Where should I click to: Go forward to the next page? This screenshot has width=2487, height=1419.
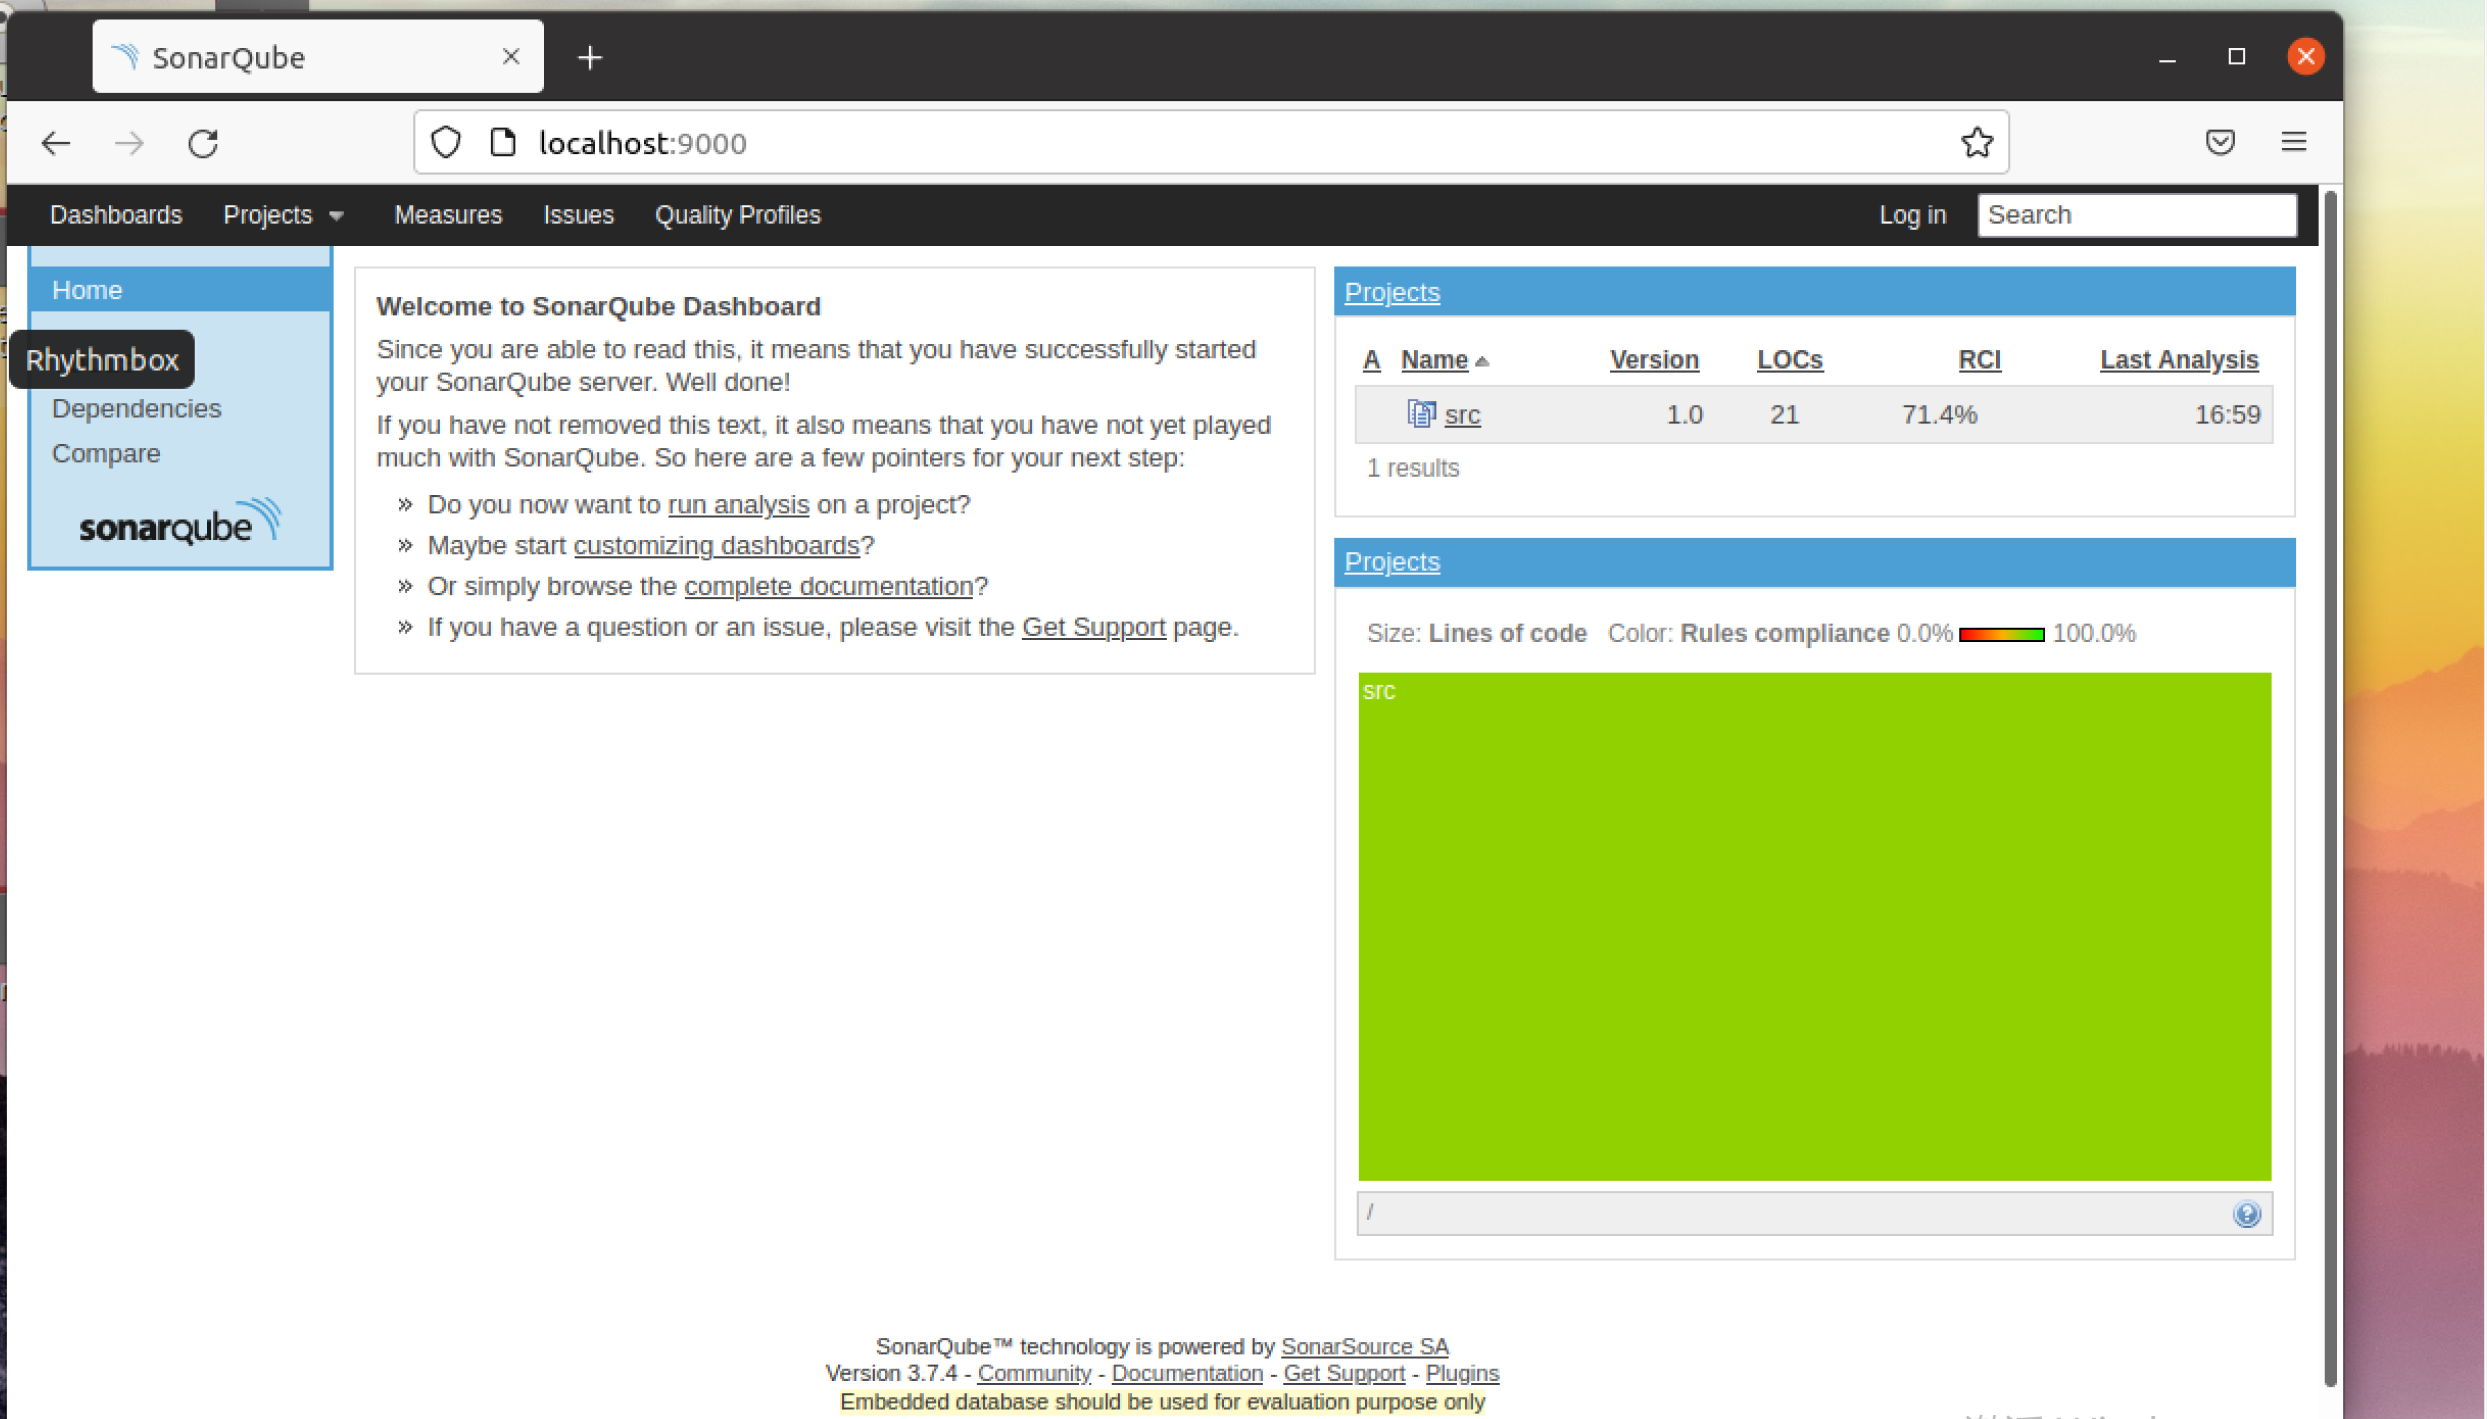(x=129, y=143)
